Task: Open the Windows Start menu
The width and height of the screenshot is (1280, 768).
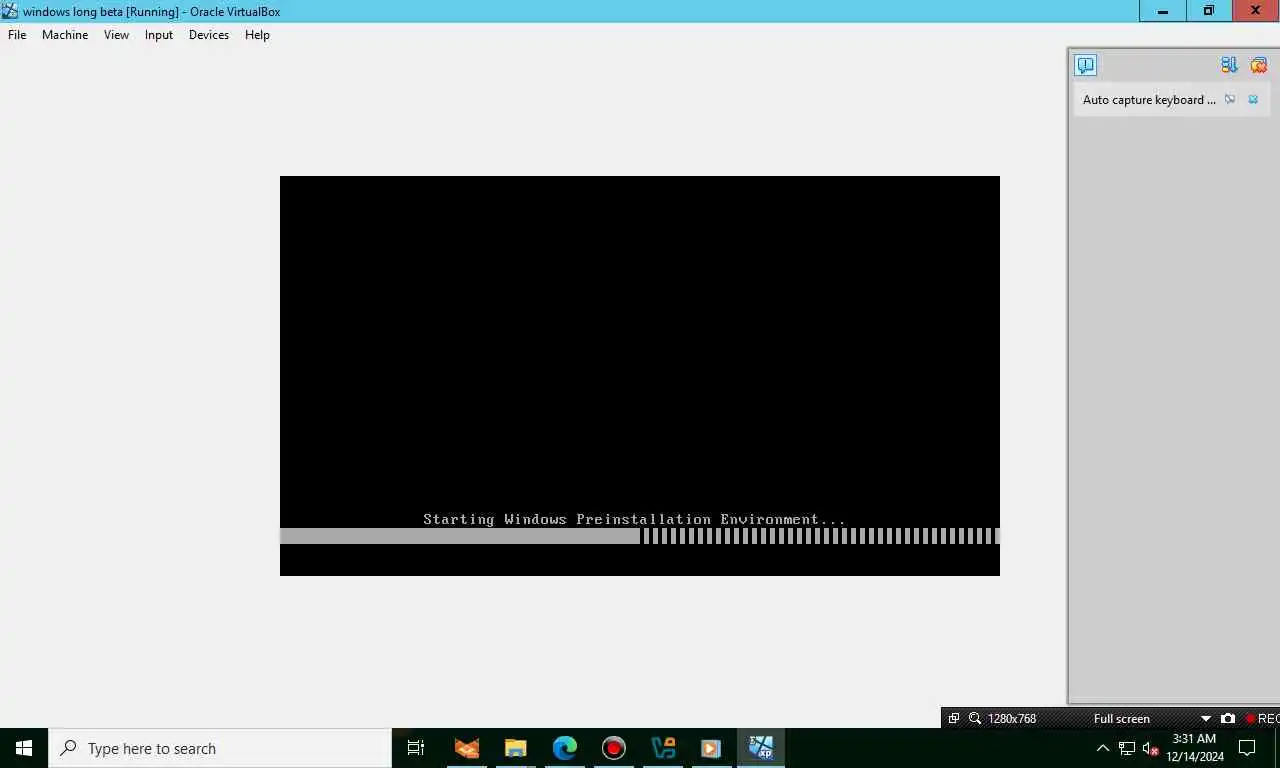Action: click(x=24, y=748)
